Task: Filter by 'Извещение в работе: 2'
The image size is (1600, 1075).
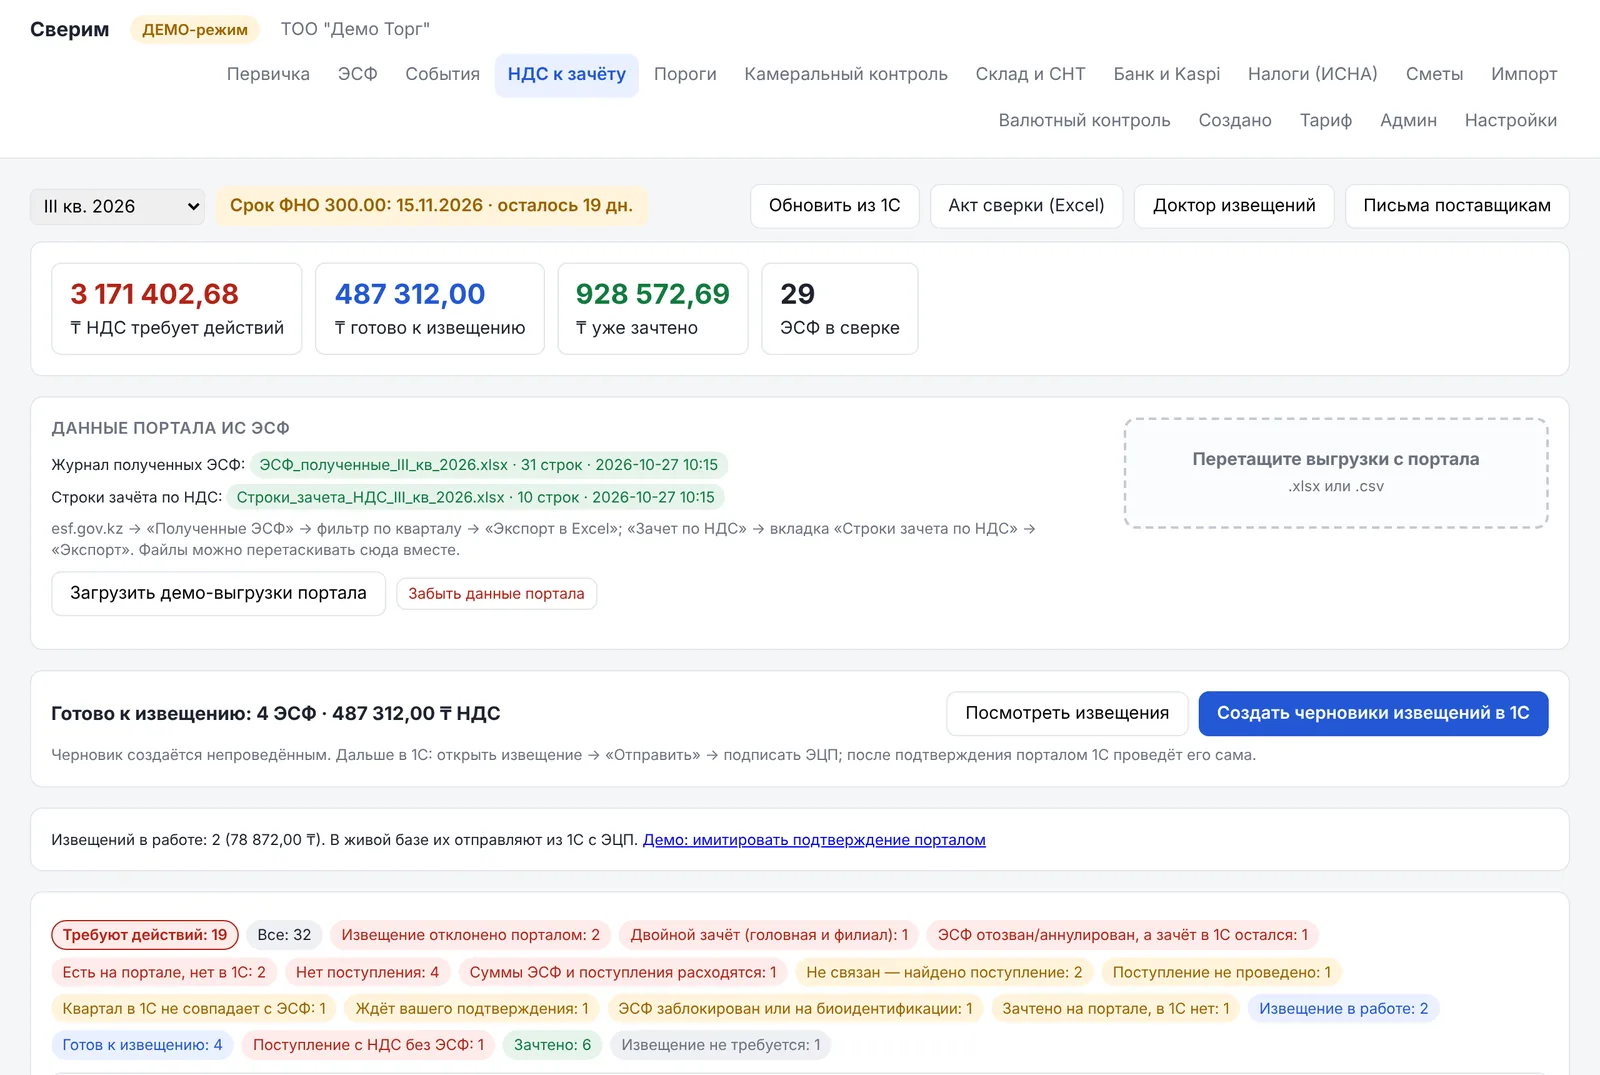Action: click(x=1343, y=1009)
